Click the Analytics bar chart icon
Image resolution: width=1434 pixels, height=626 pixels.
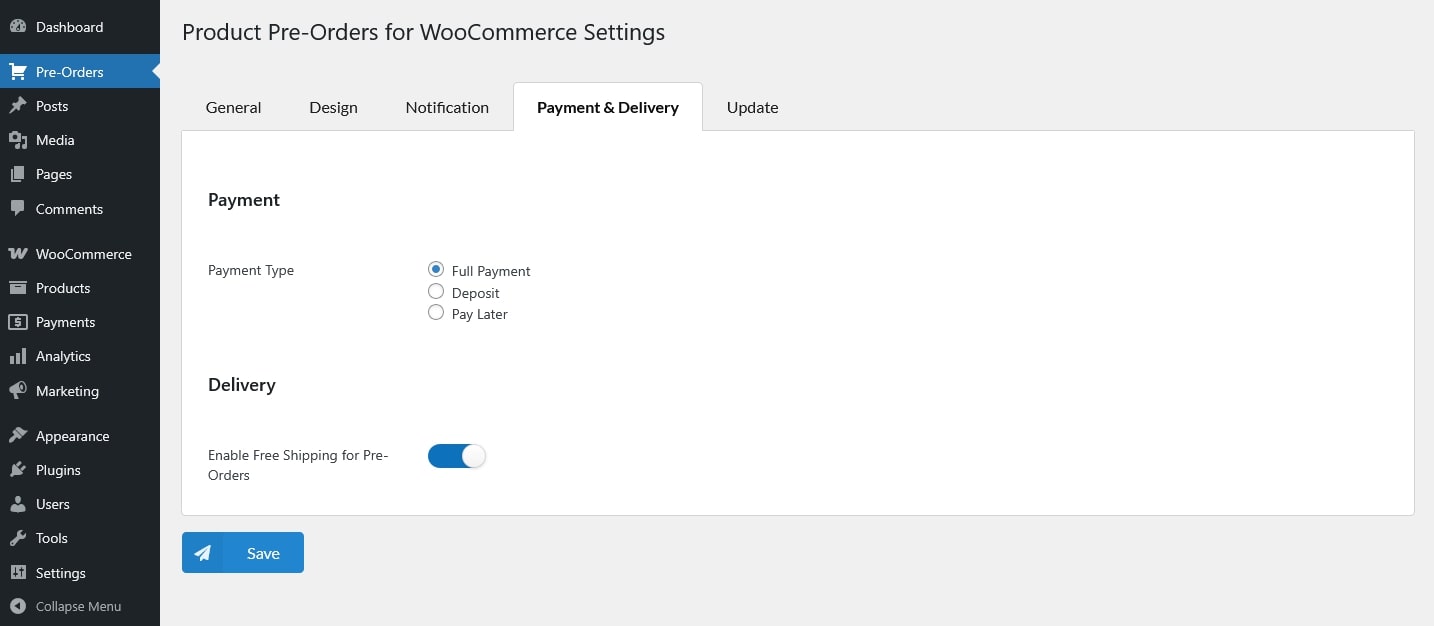coord(17,356)
